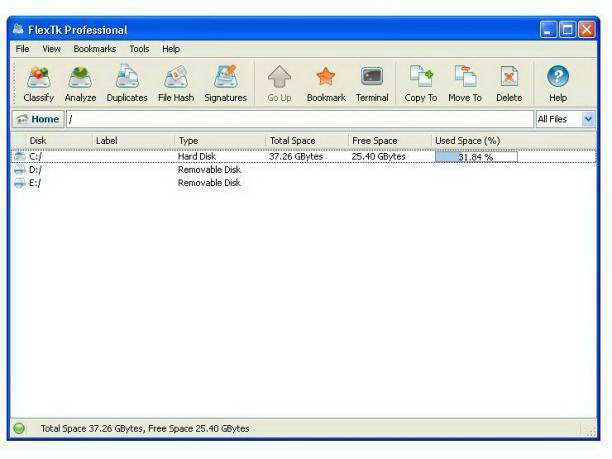The width and height of the screenshot is (612, 459).
Task: Sort by the Label column header
Action: [x=133, y=141]
